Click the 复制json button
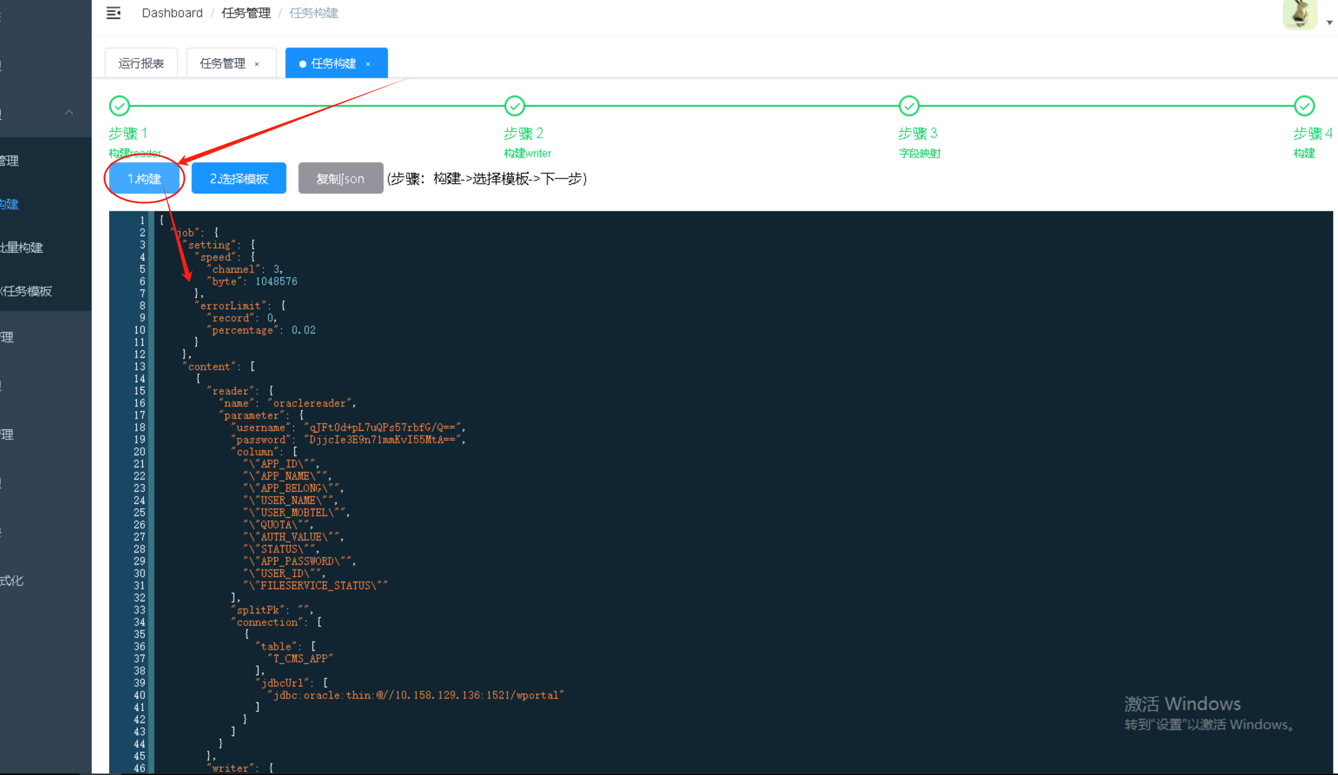 coord(340,178)
